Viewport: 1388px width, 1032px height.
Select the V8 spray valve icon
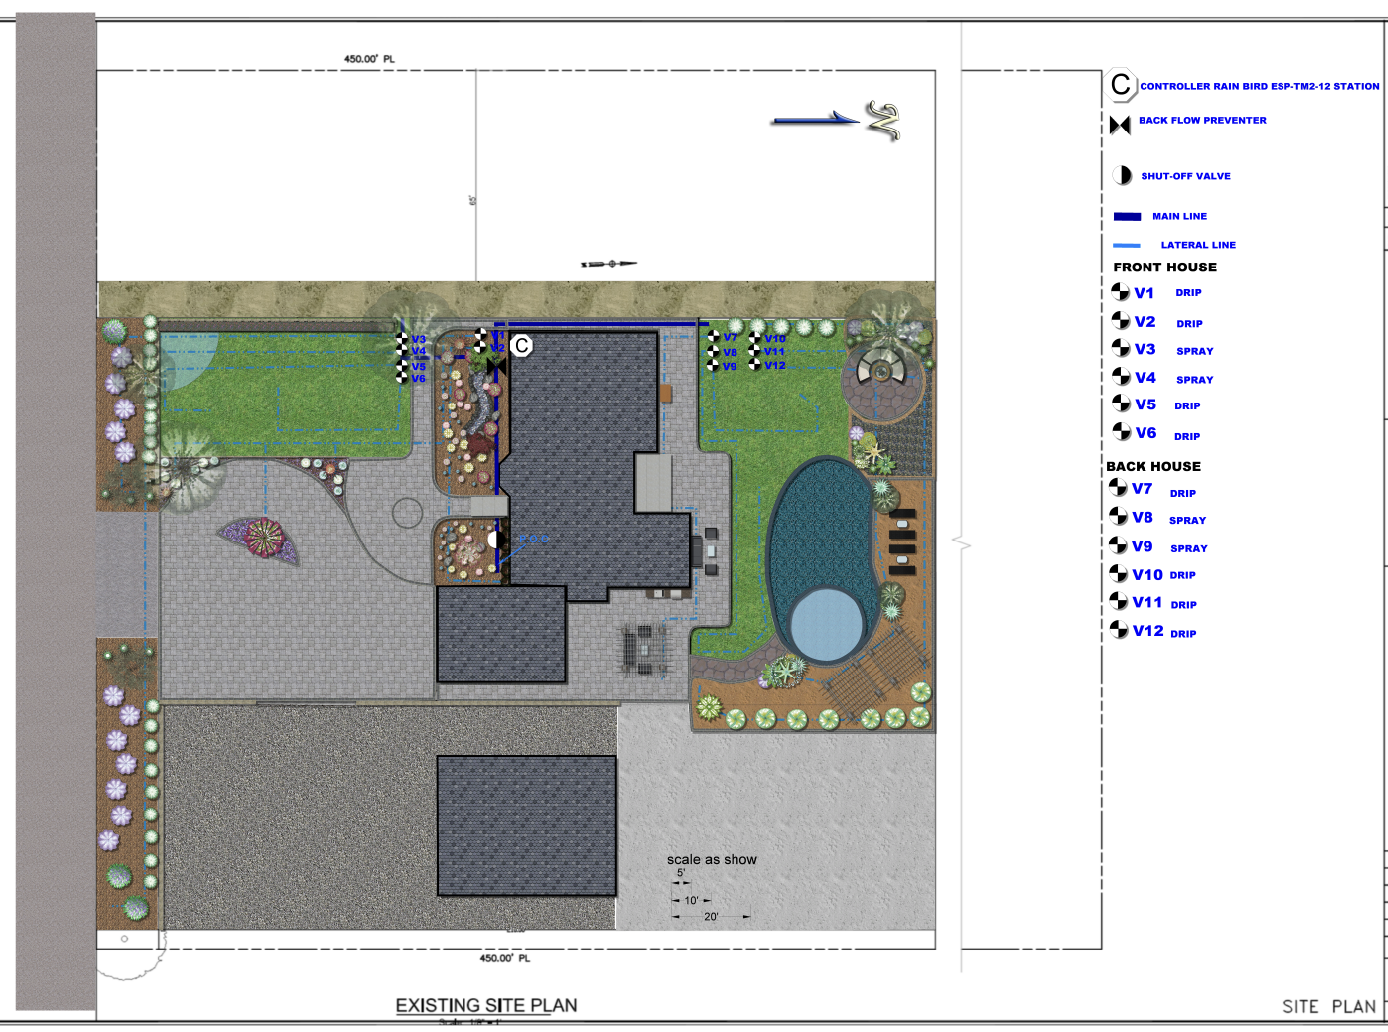click(1118, 516)
